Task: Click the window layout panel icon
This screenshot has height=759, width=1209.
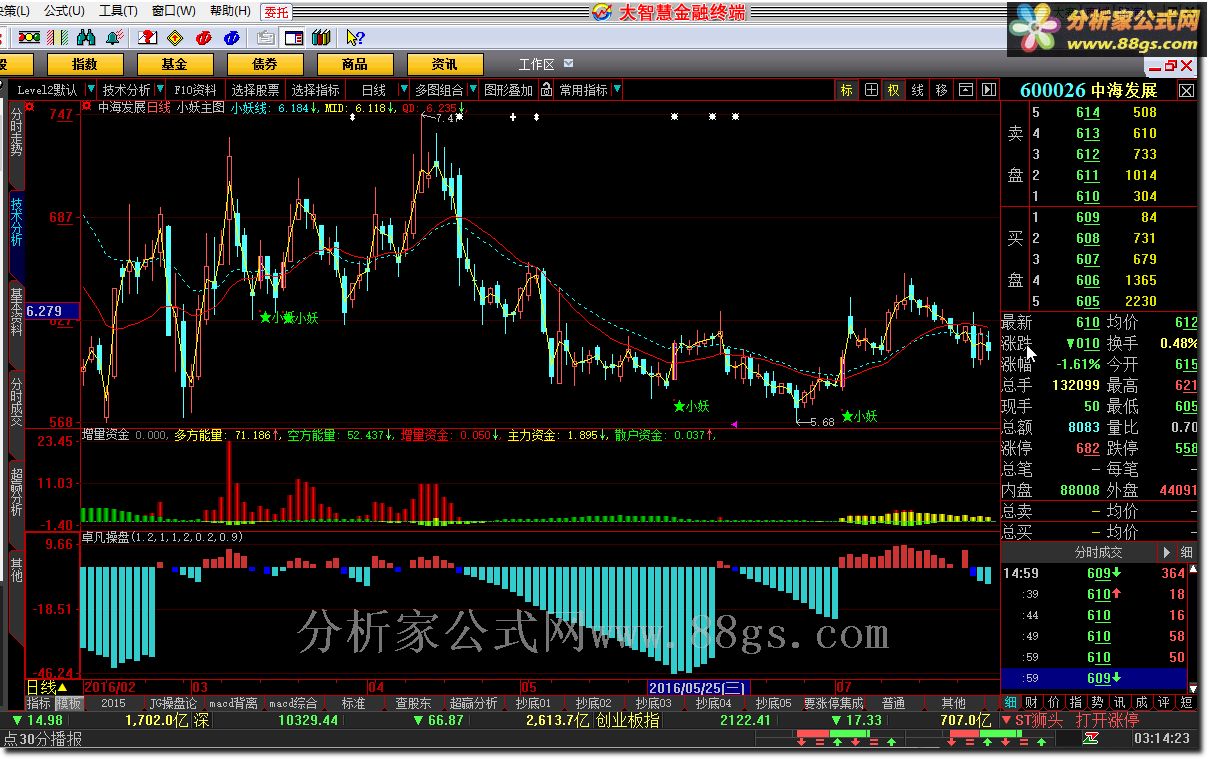Action: 294,37
